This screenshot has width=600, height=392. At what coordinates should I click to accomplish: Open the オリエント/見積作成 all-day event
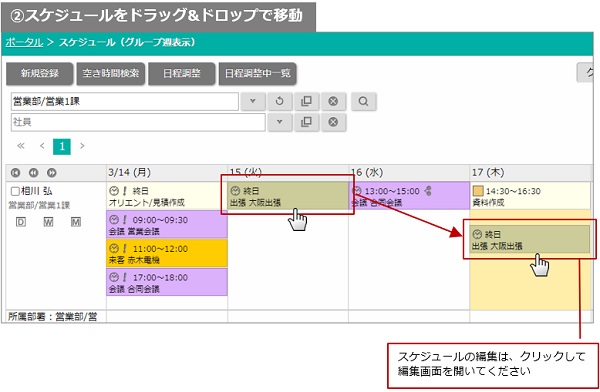click(x=167, y=196)
